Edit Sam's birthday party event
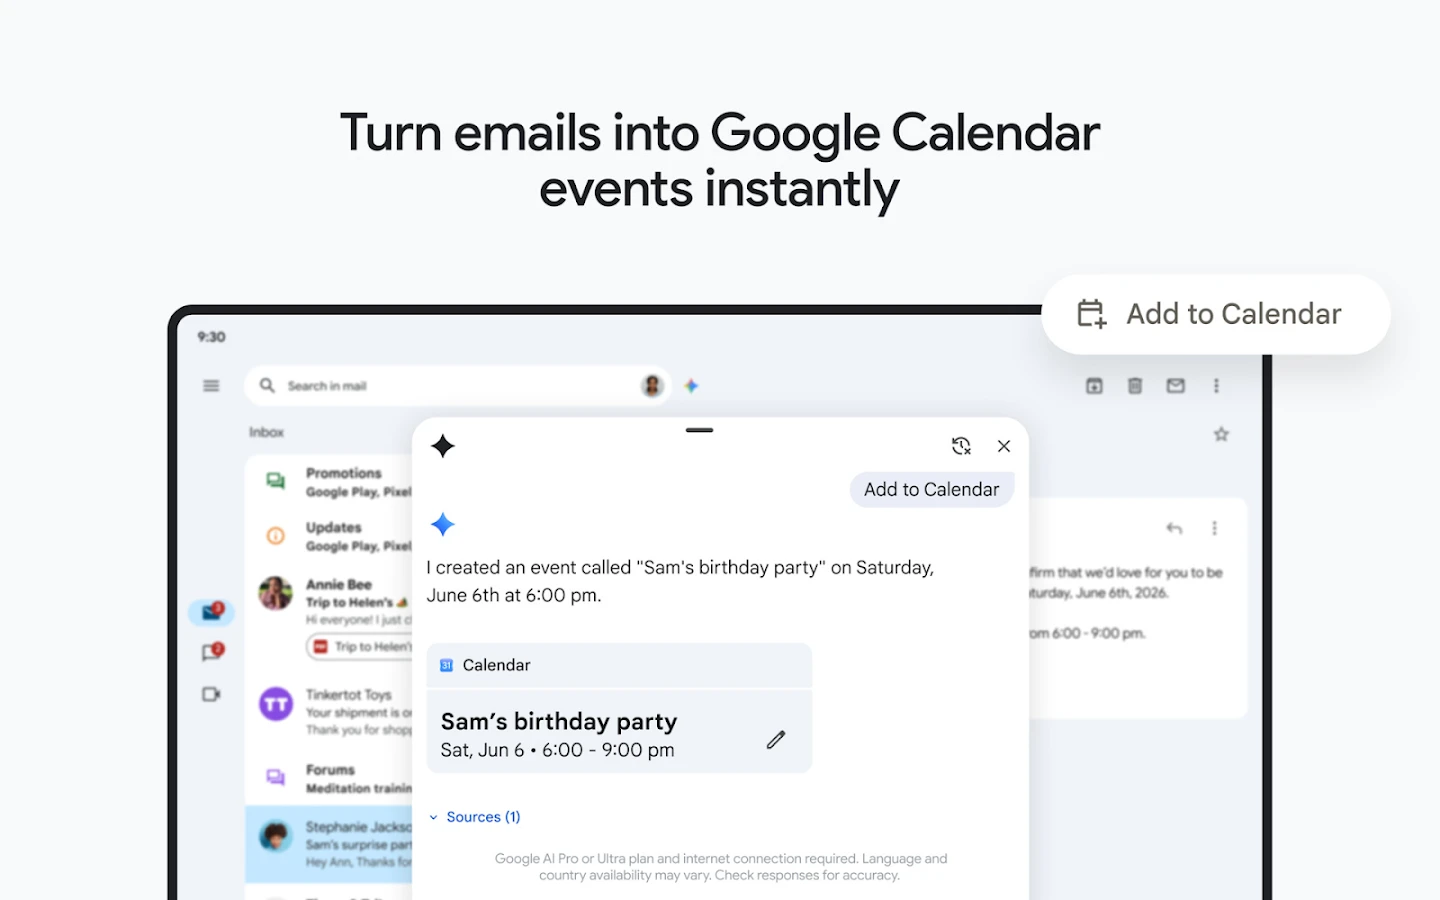 [x=776, y=739]
